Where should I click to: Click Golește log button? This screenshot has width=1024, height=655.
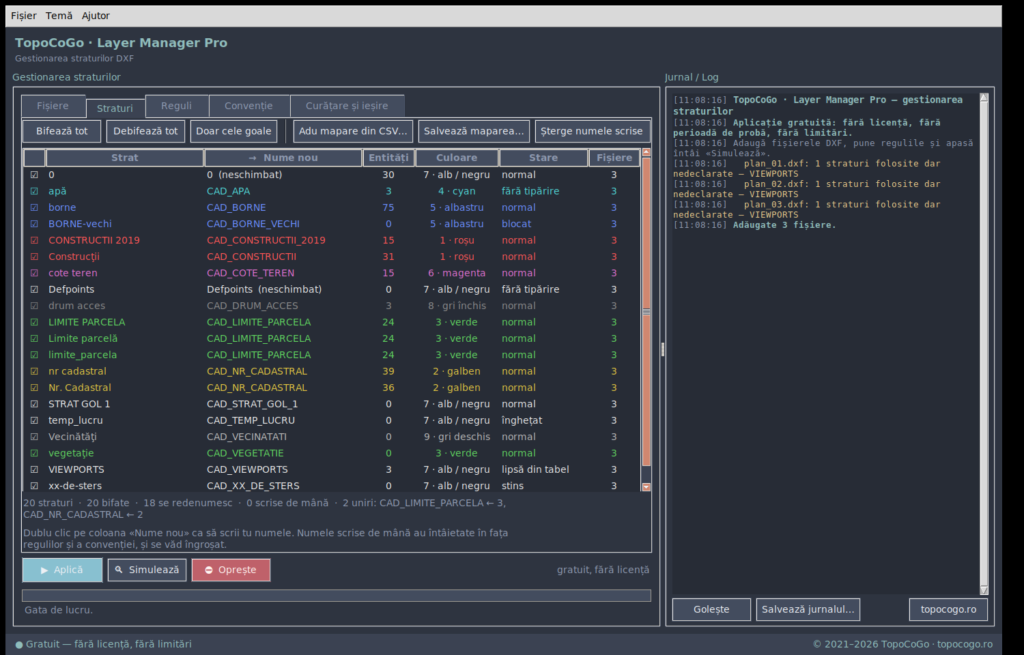(711, 609)
